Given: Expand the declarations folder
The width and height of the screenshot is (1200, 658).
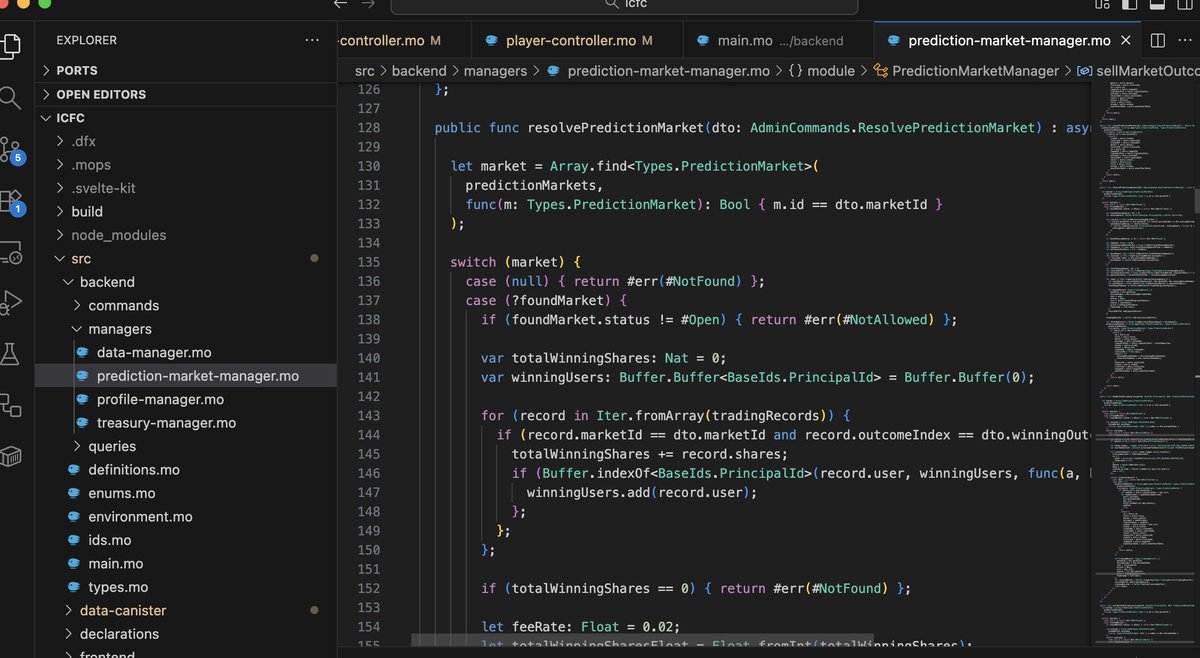Looking at the screenshot, I should 185,634.
